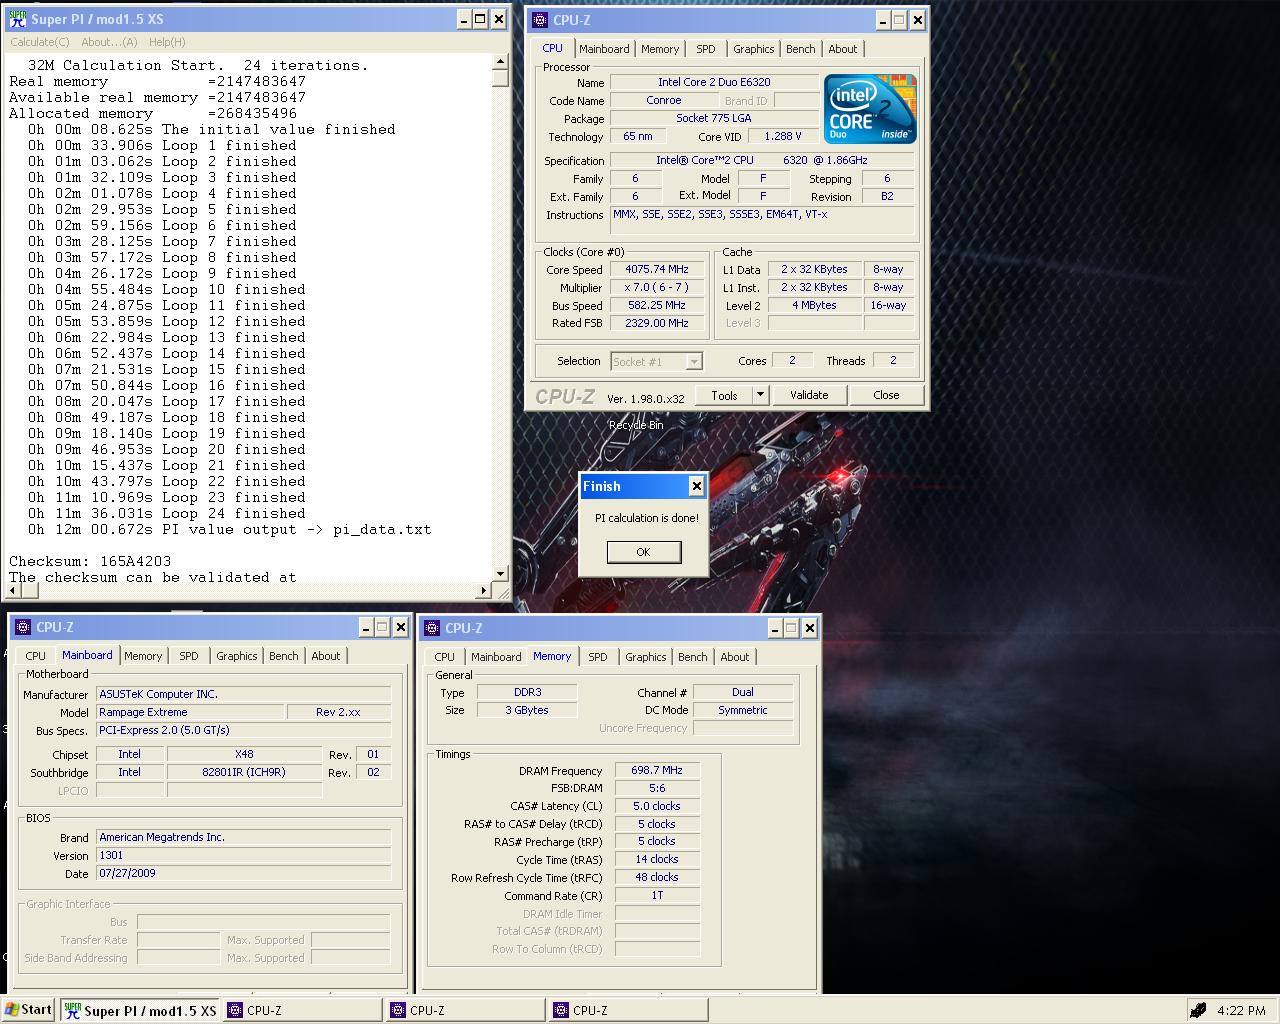Image resolution: width=1280 pixels, height=1024 pixels.
Task: Open Recycle Bin on the desktop
Action: [x=636, y=425]
